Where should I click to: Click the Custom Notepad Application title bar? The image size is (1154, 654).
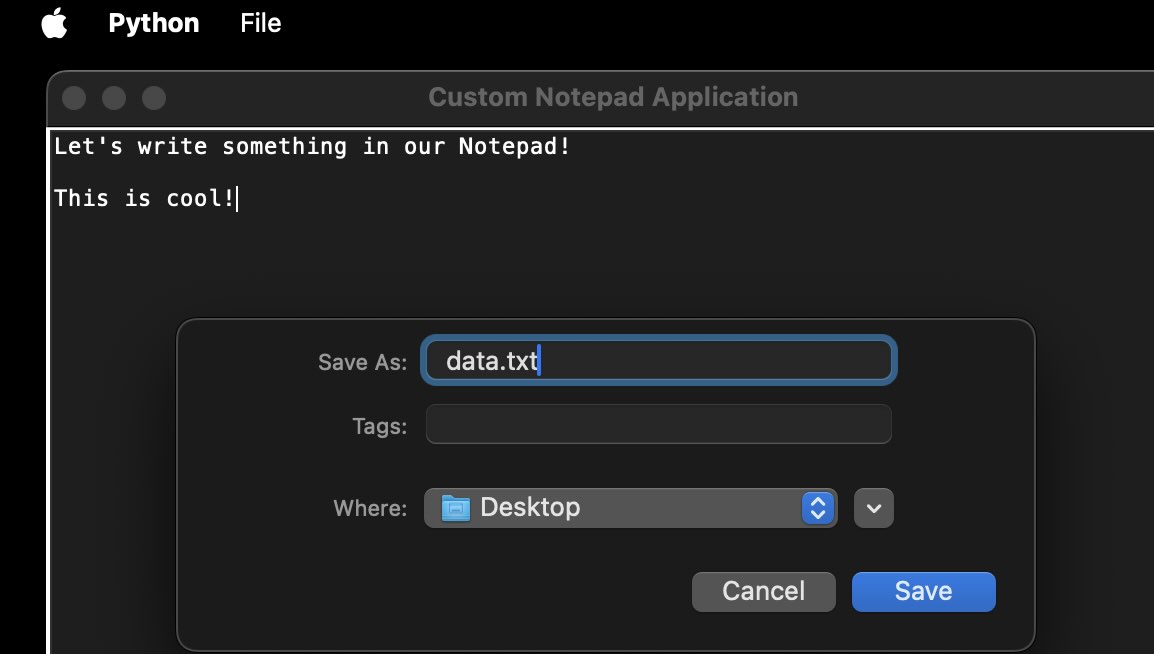click(x=612, y=98)
